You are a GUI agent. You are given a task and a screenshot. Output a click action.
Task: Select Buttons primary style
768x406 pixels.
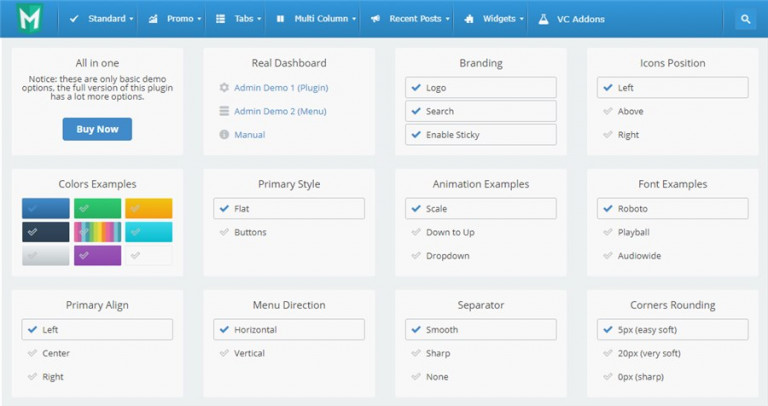click(x=289, y=232)
